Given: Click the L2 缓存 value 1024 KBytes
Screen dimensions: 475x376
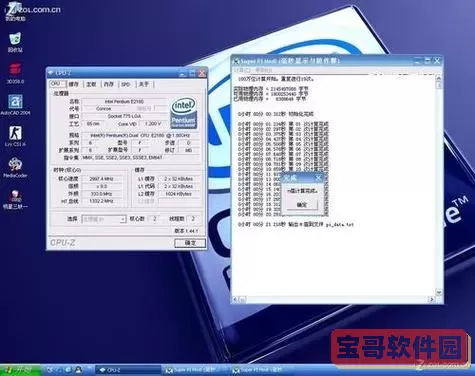Looking at the screenshot, I should pos(178,194).
